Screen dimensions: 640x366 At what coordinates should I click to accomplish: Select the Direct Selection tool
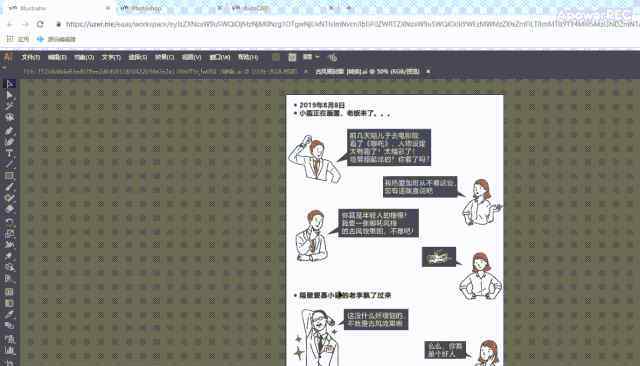tap(10, 96)
